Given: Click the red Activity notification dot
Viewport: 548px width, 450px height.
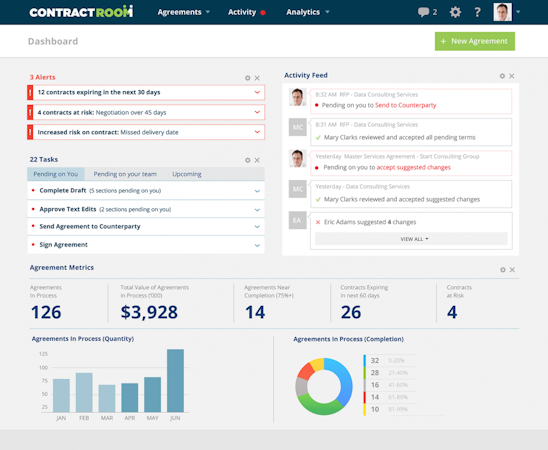Looking at the screenshot, I should pyautogui.click(x=263, y=13).
